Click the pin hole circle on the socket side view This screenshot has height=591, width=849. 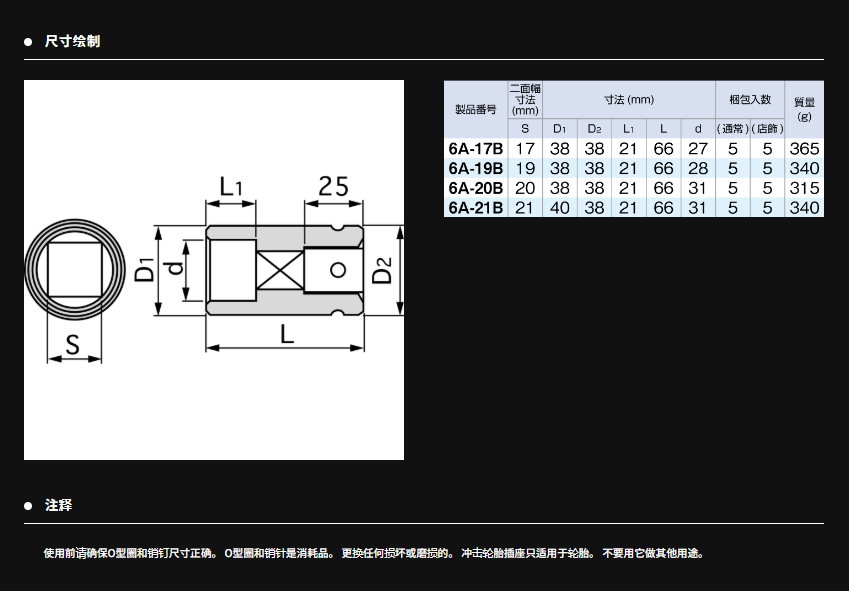pyautogui.click(x=337, y=269)
